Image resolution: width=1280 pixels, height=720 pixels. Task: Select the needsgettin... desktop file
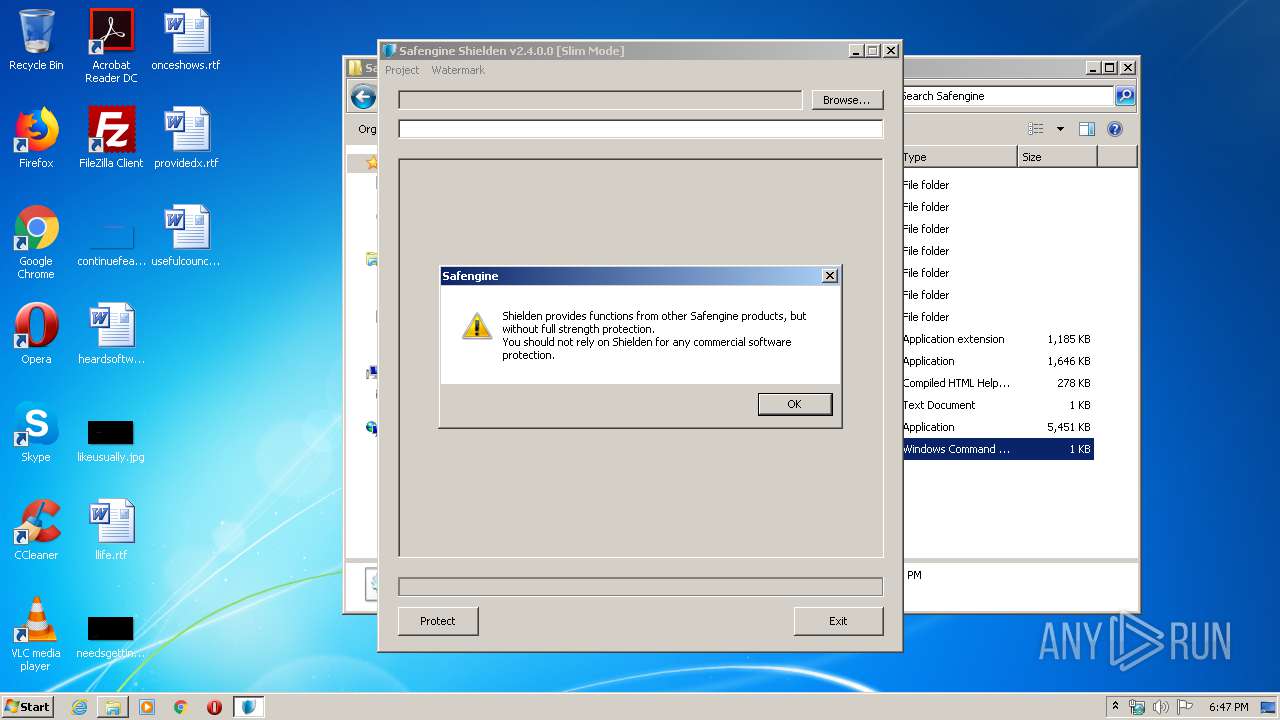[x=111, y=637]
